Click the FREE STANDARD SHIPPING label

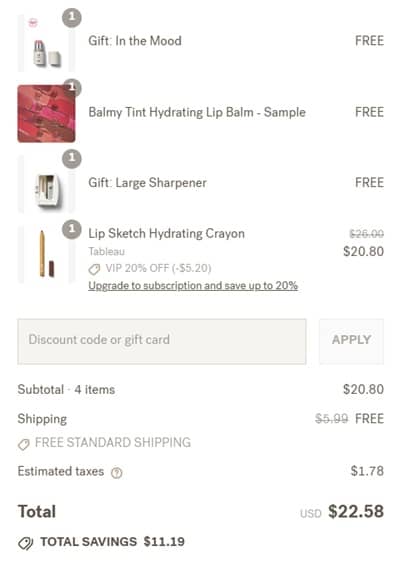113,442
